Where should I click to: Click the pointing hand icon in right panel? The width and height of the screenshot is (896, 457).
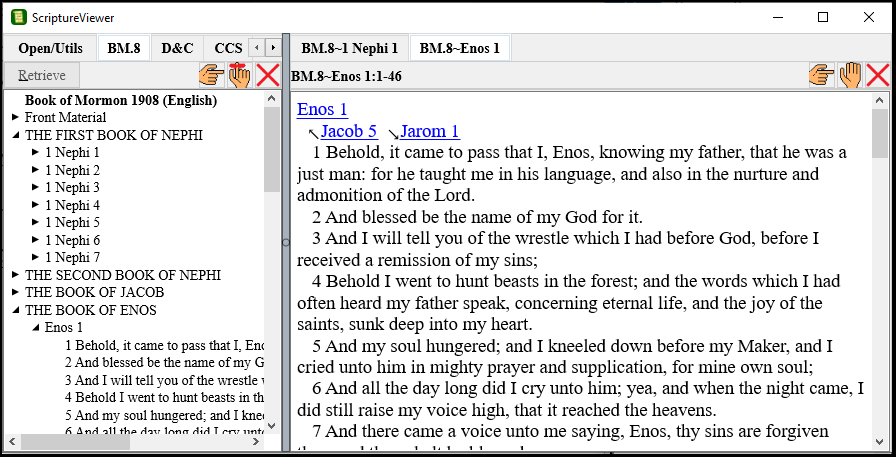point(821,75)
